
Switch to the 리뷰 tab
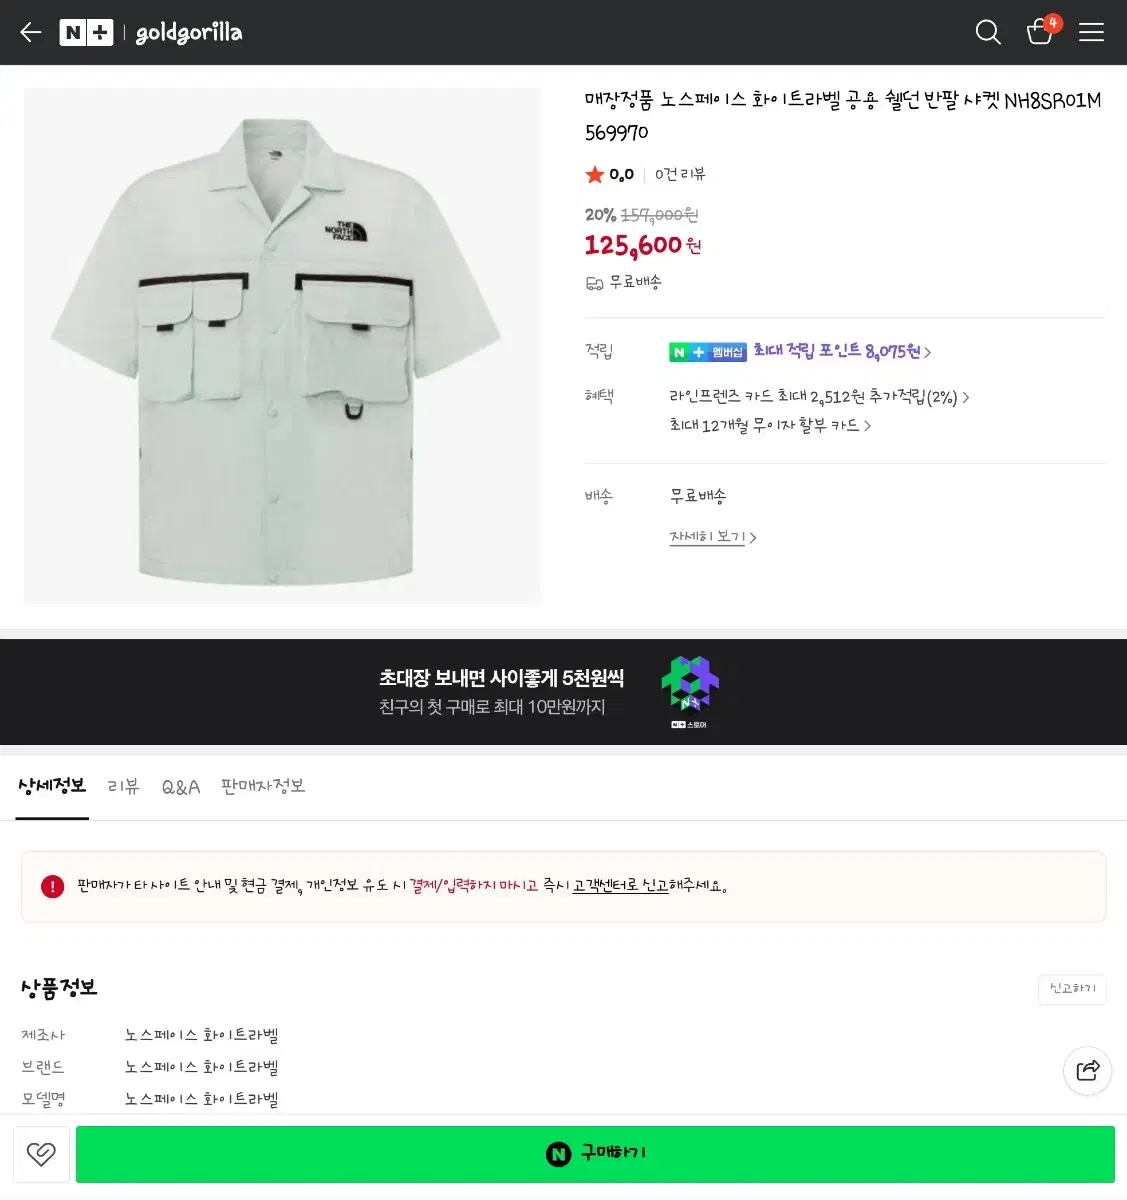tap(124, 787)
